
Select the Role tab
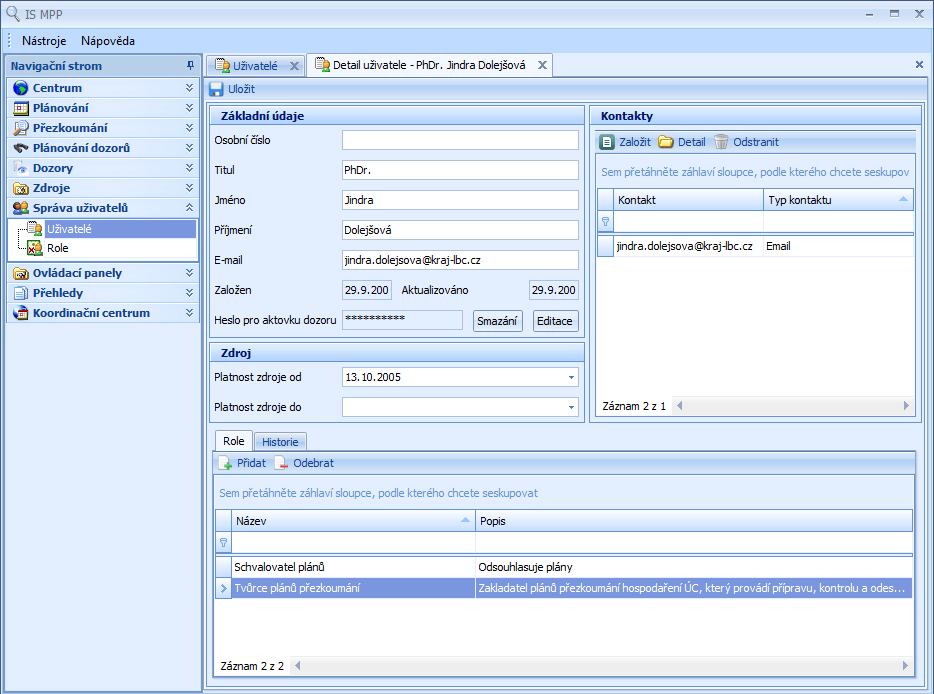[x=234, y=441]
